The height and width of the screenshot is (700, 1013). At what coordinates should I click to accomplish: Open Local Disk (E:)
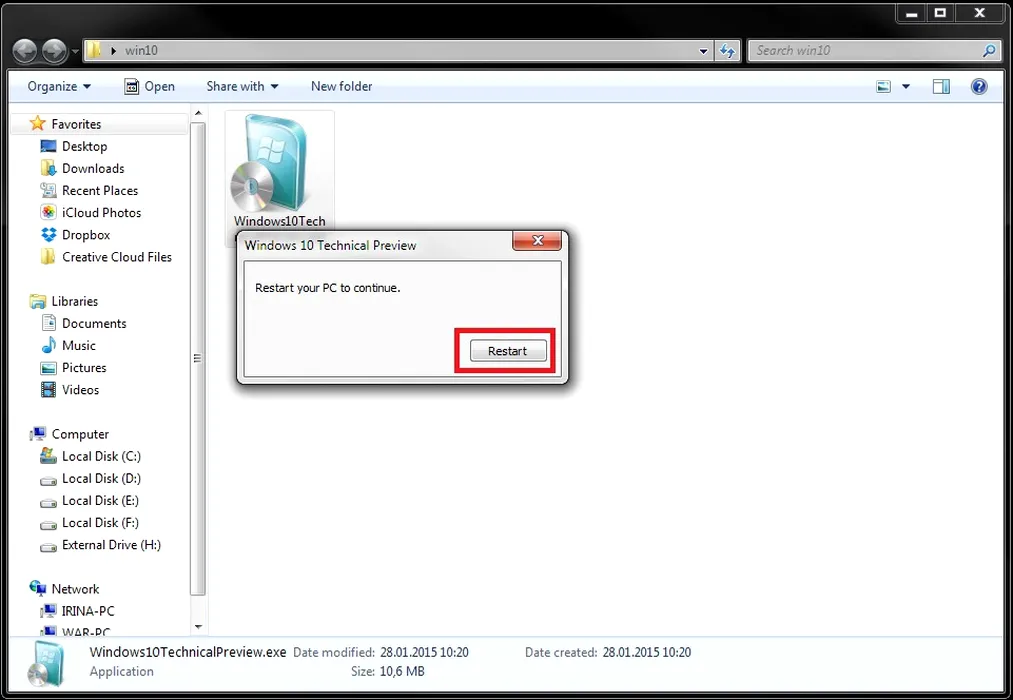(x=100, y=500)
